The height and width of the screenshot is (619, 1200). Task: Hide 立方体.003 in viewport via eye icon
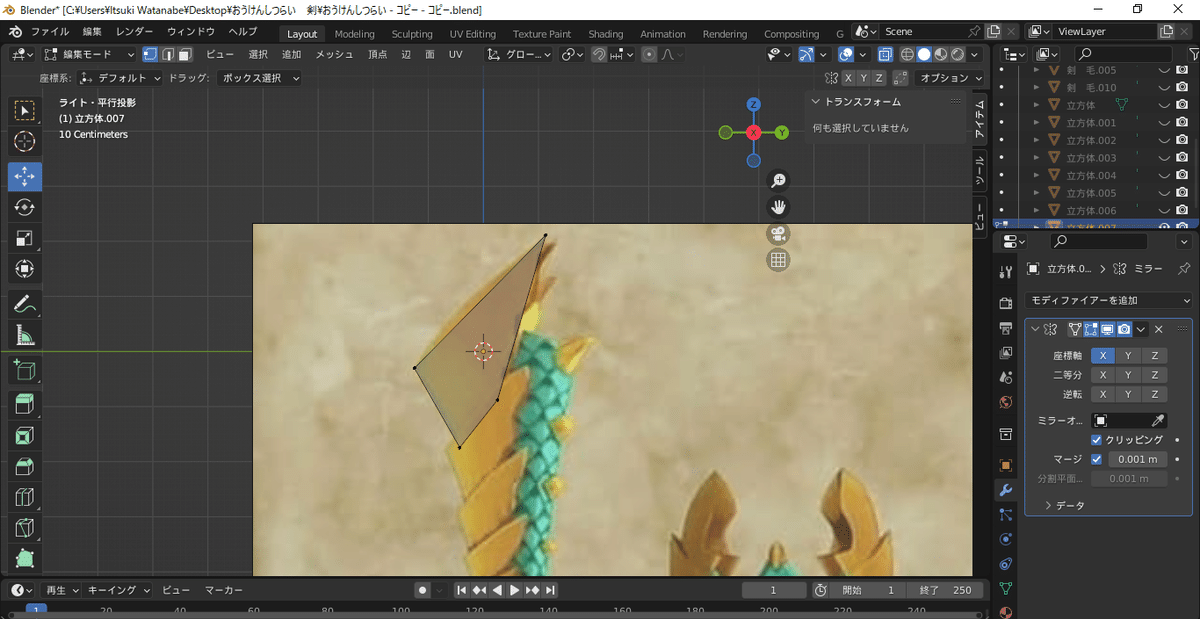tap(1164, 158)
